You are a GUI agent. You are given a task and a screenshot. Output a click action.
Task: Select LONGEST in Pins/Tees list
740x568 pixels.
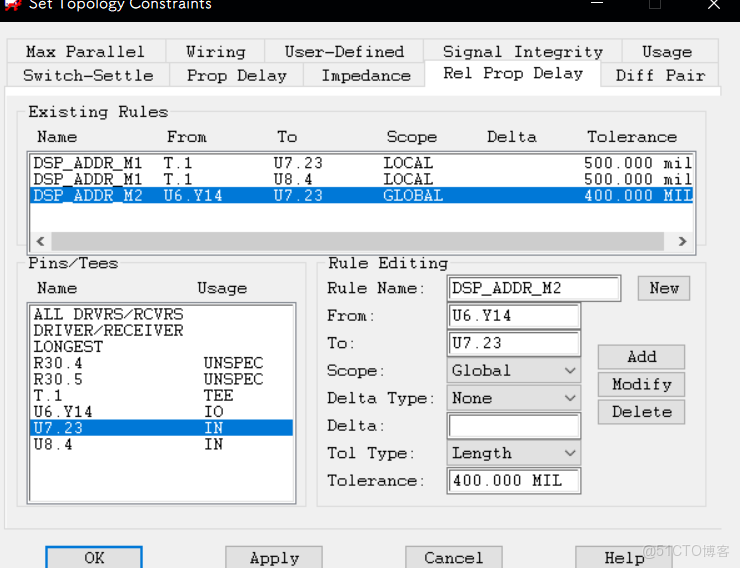click(161, 347)
